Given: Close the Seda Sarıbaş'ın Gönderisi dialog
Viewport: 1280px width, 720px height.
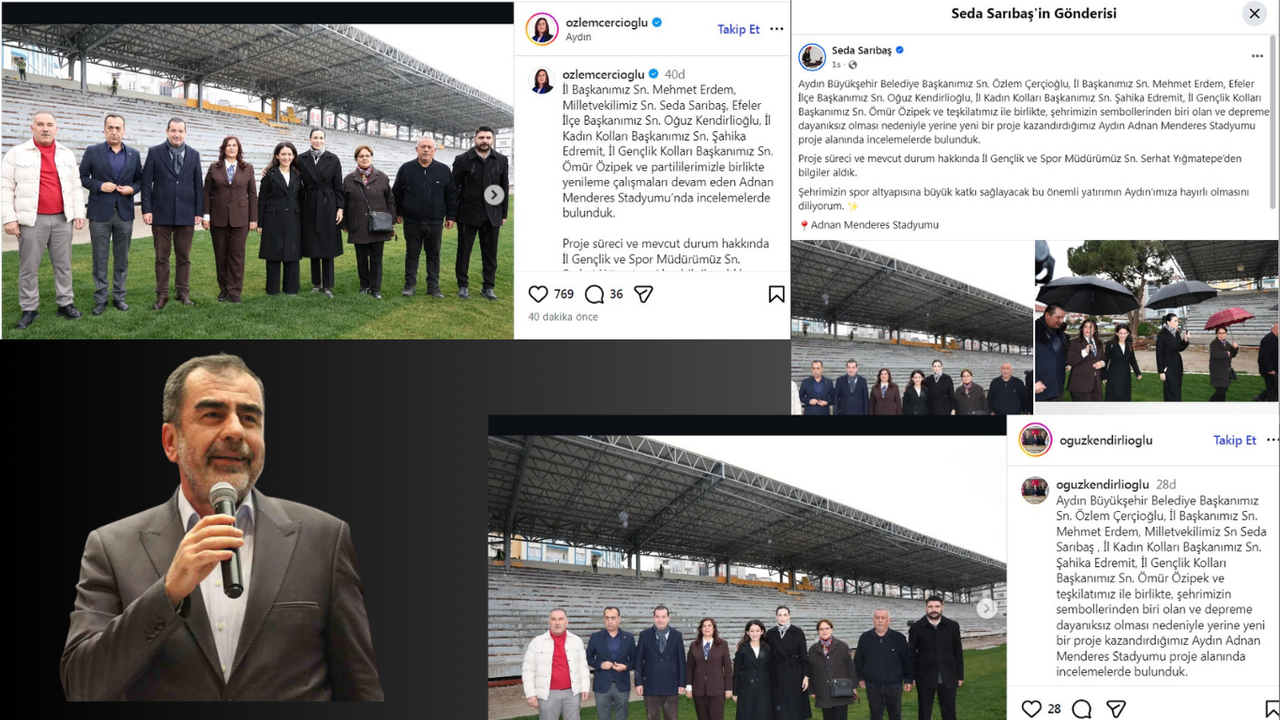Looking at the screenshot, I should click(x=1254, y=14).
